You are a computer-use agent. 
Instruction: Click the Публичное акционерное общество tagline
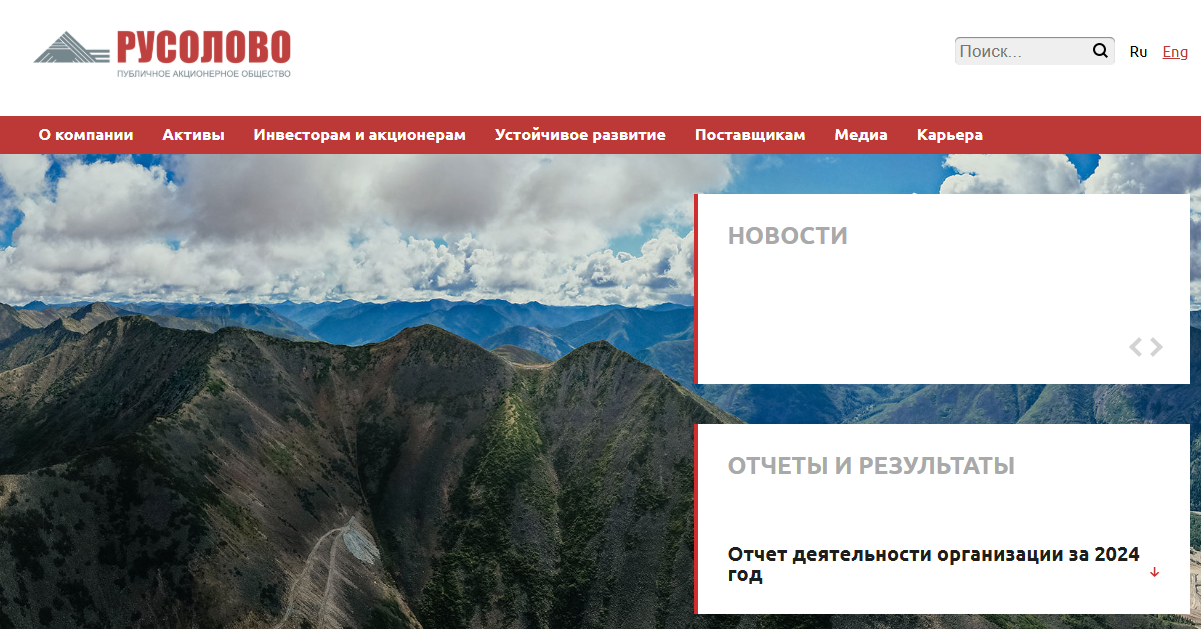204,74
